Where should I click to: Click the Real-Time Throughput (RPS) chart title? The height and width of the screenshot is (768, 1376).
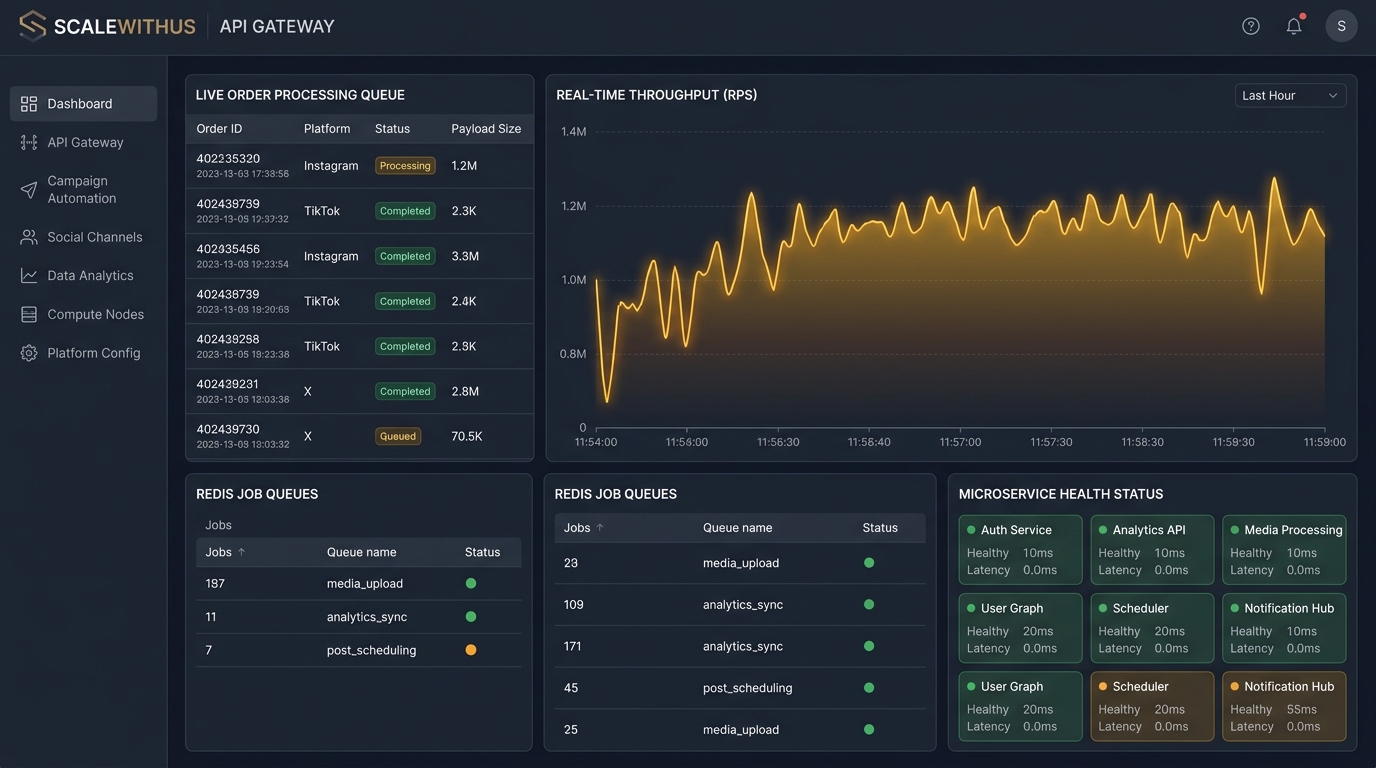pos(657,95)
